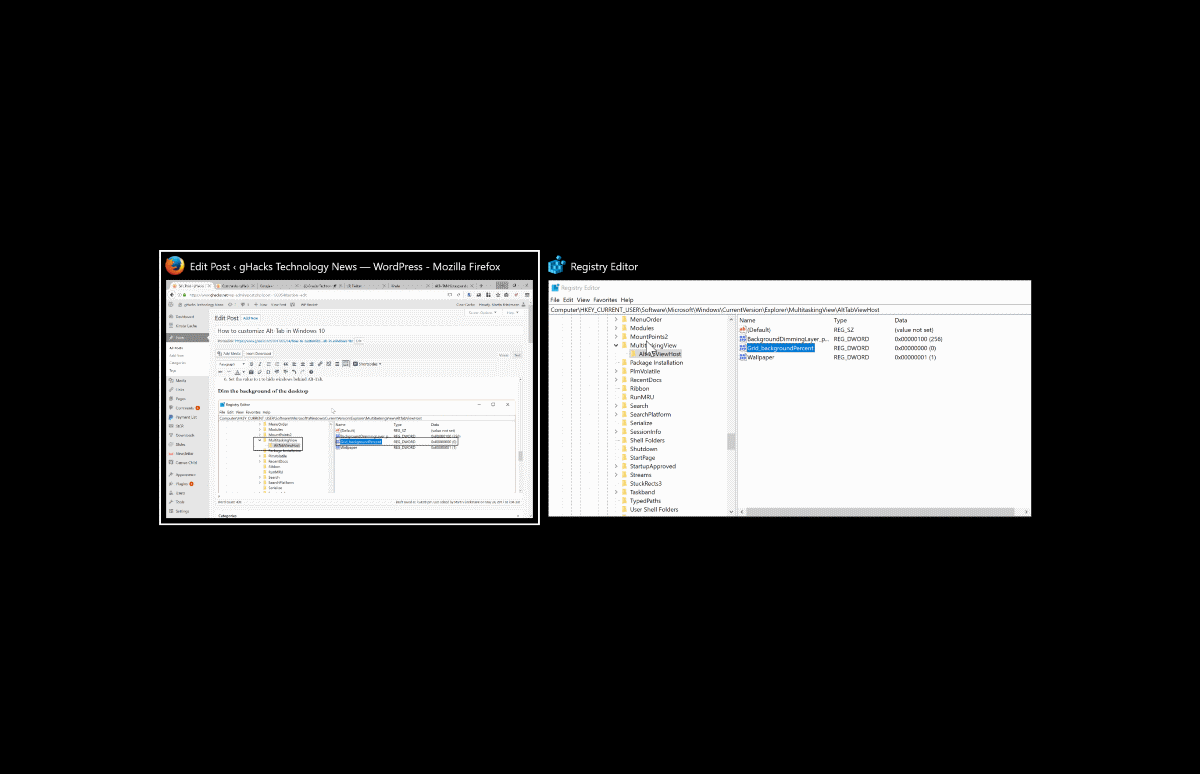Click the StuckRects3 folder icon in the tree
This screenshot has height=774, width=1200.
pos(625,483)
